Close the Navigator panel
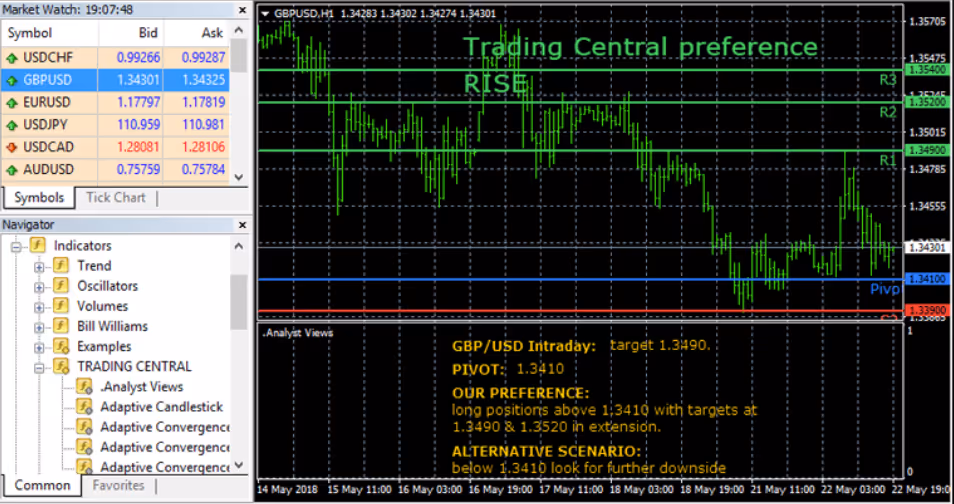The image size is (954, 504). click(x=242, y=225)
